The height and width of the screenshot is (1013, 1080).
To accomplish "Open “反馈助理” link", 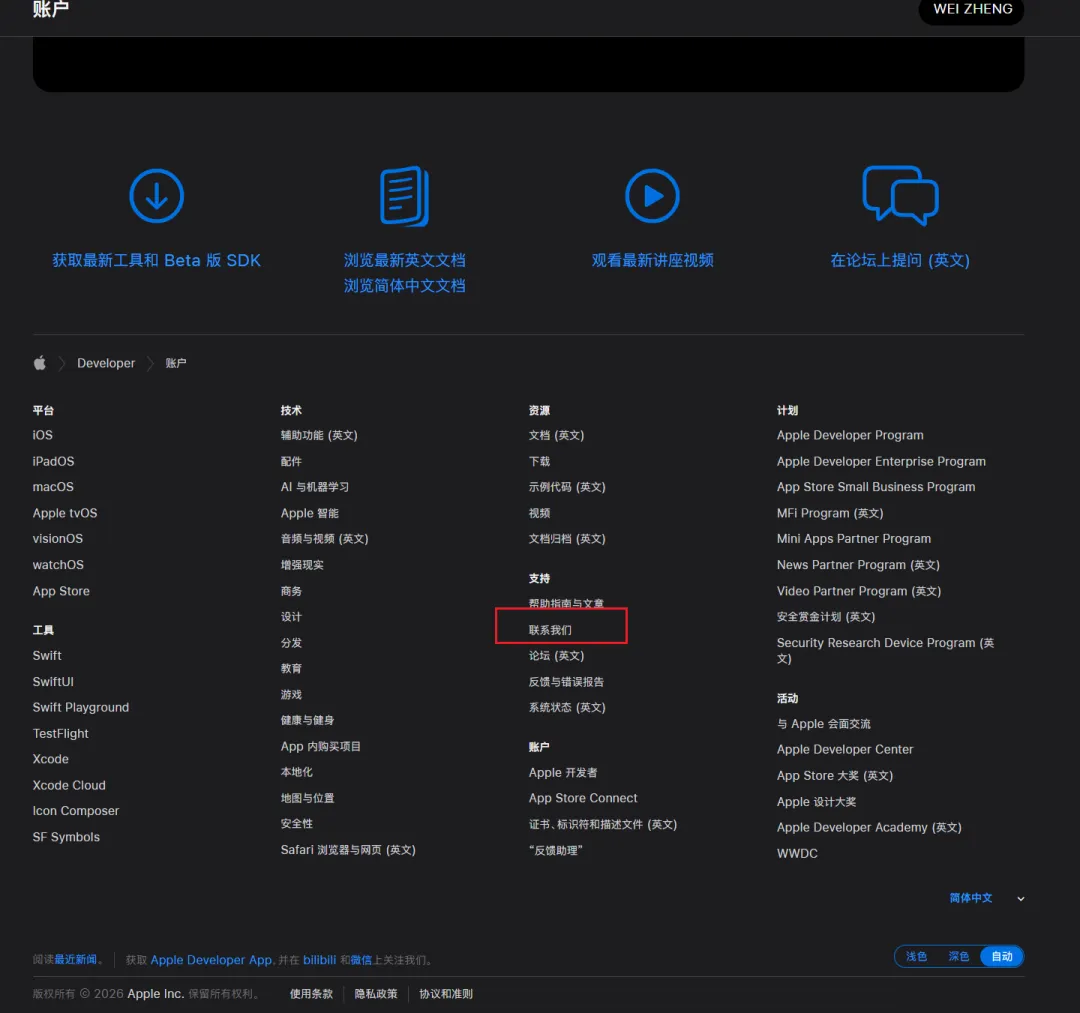I will pyautogui.click(x=555, y=850).
